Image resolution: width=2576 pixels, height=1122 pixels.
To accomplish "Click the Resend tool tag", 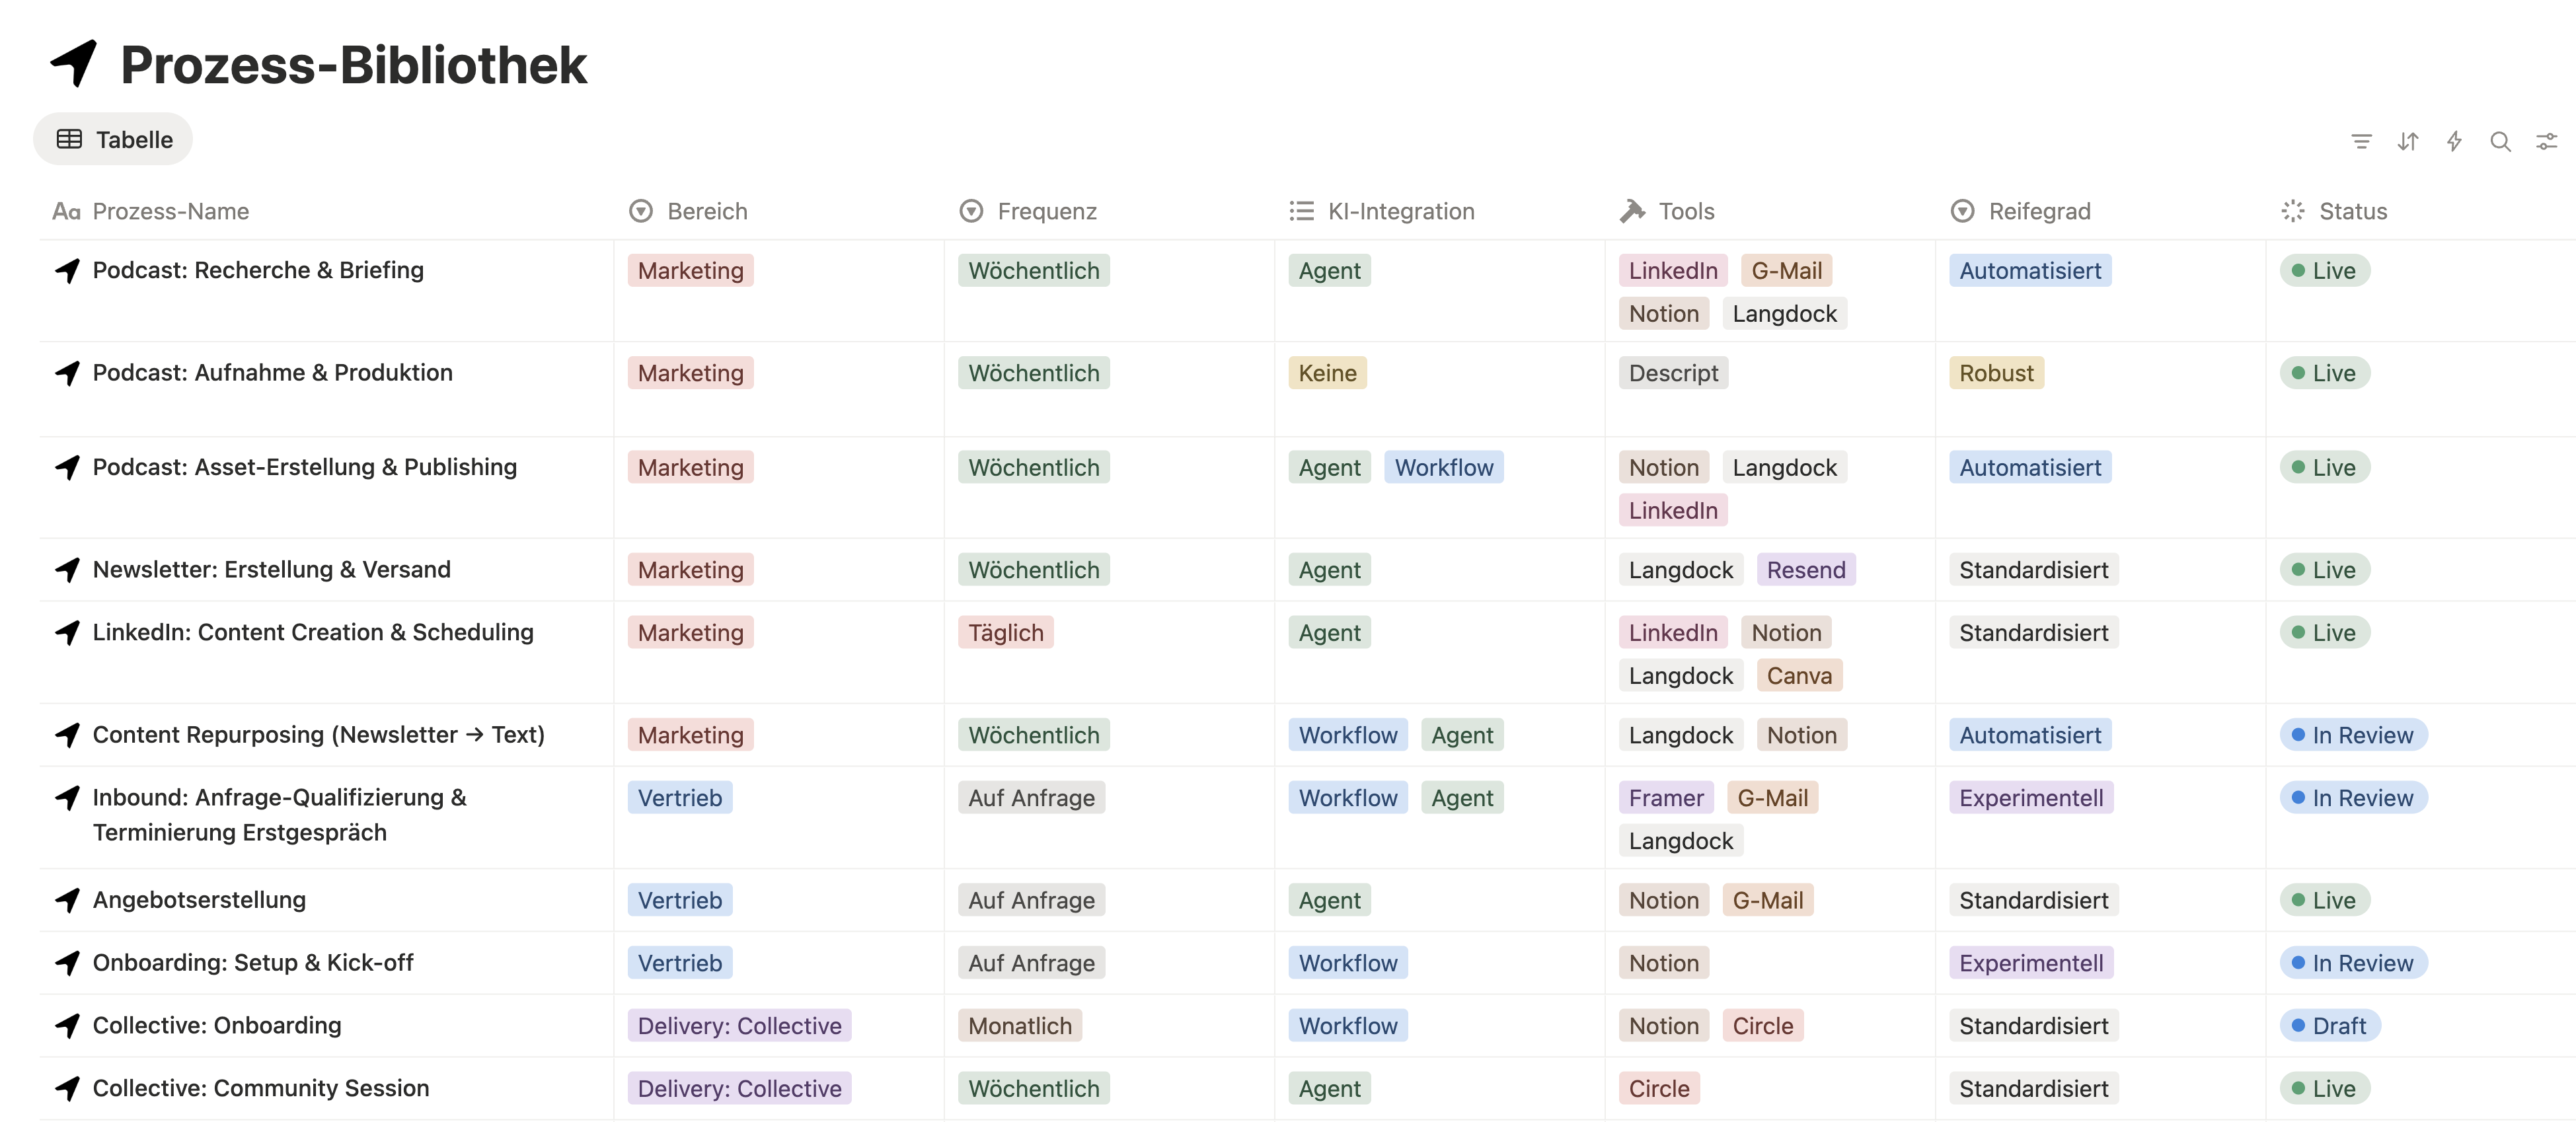I will pos(1805,569).
